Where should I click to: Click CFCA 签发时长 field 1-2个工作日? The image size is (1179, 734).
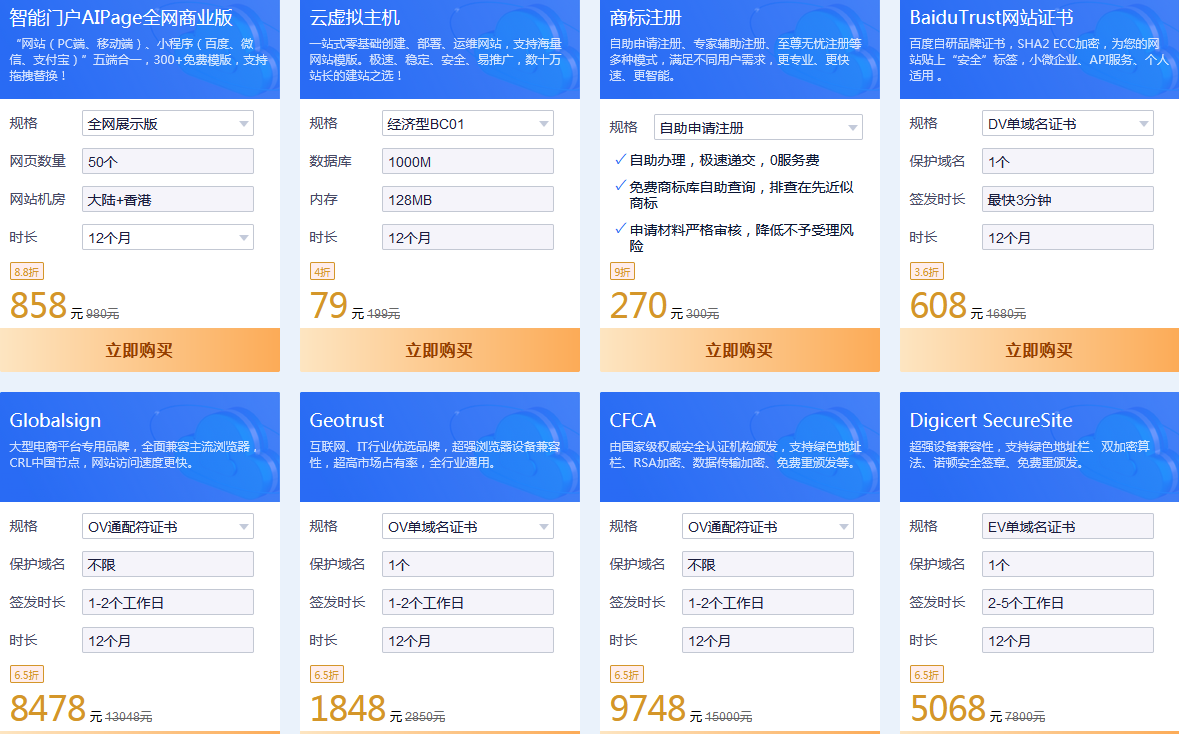(x=768, y=602)
